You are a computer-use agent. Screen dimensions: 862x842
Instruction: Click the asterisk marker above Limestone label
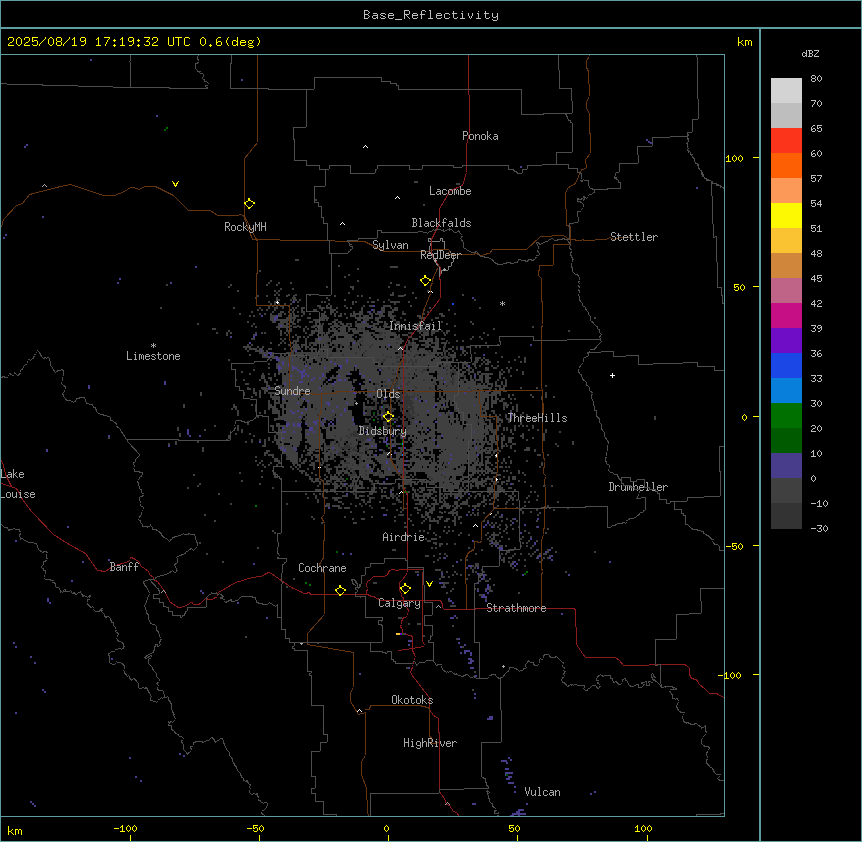(x=153, y=346)
